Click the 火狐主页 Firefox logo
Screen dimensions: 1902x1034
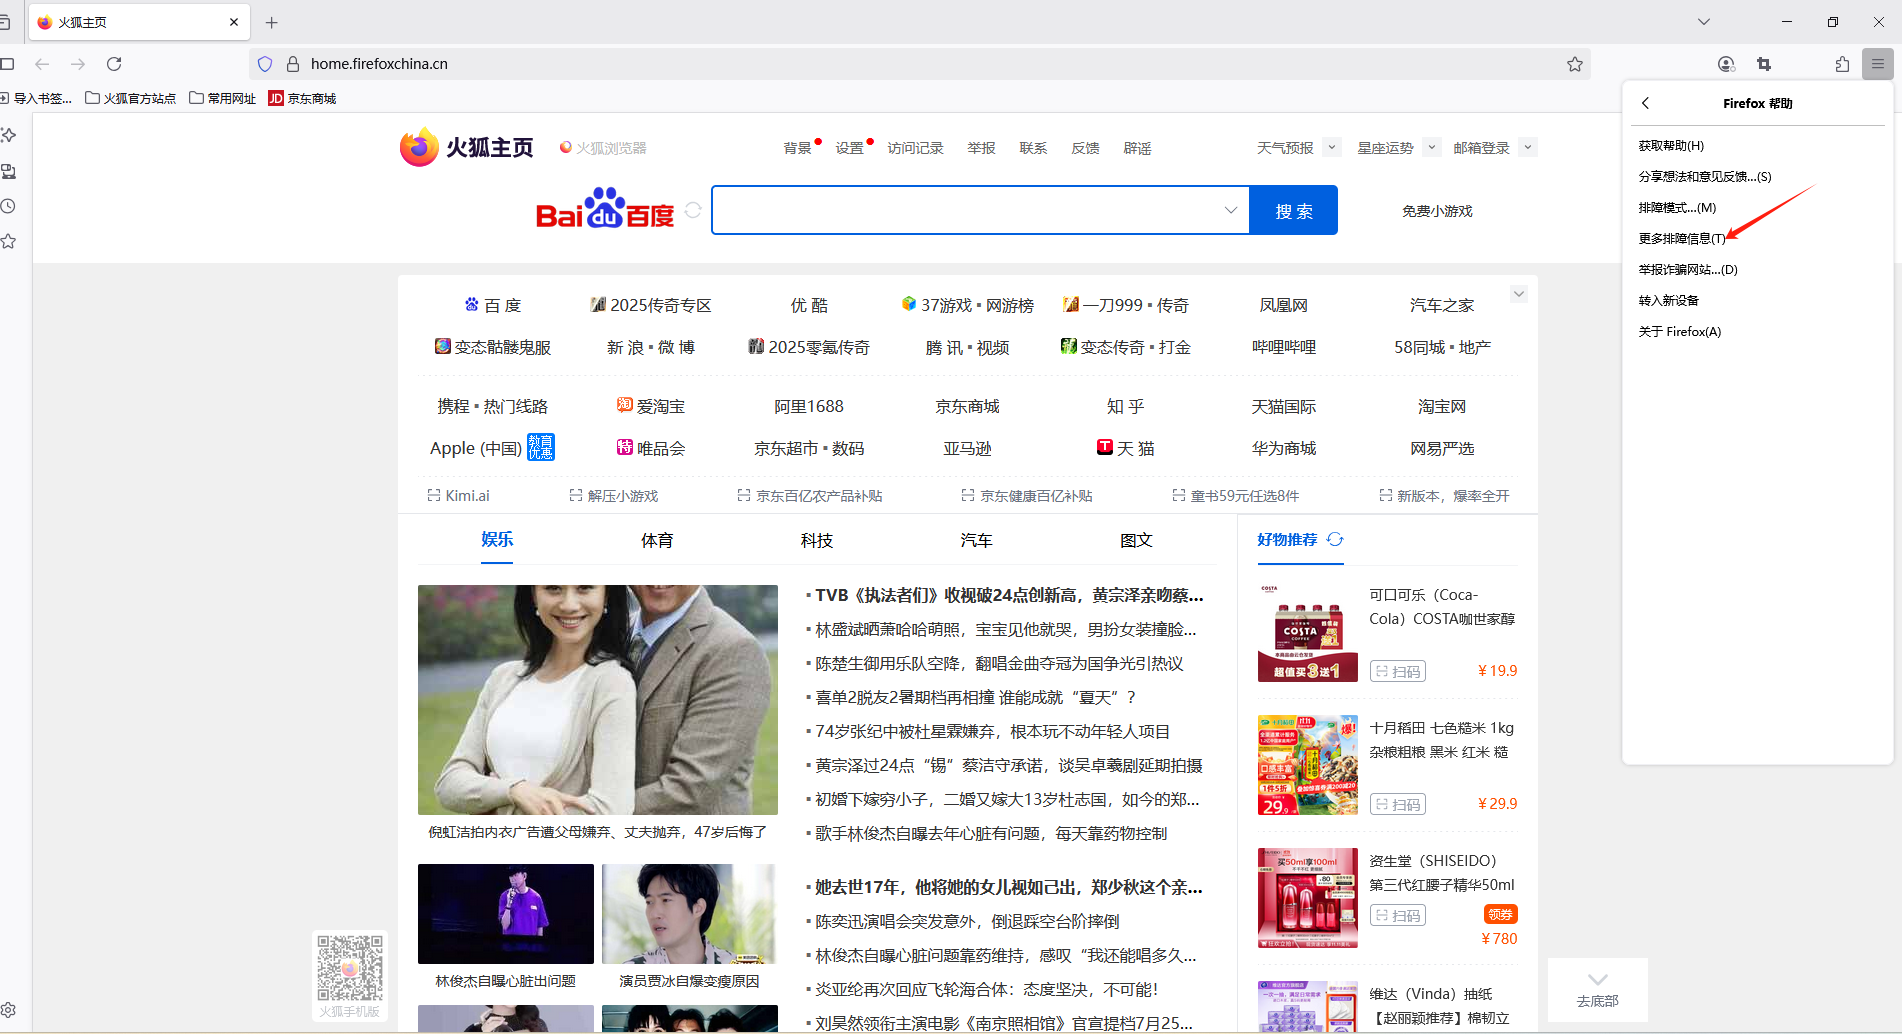coord(466,147)
